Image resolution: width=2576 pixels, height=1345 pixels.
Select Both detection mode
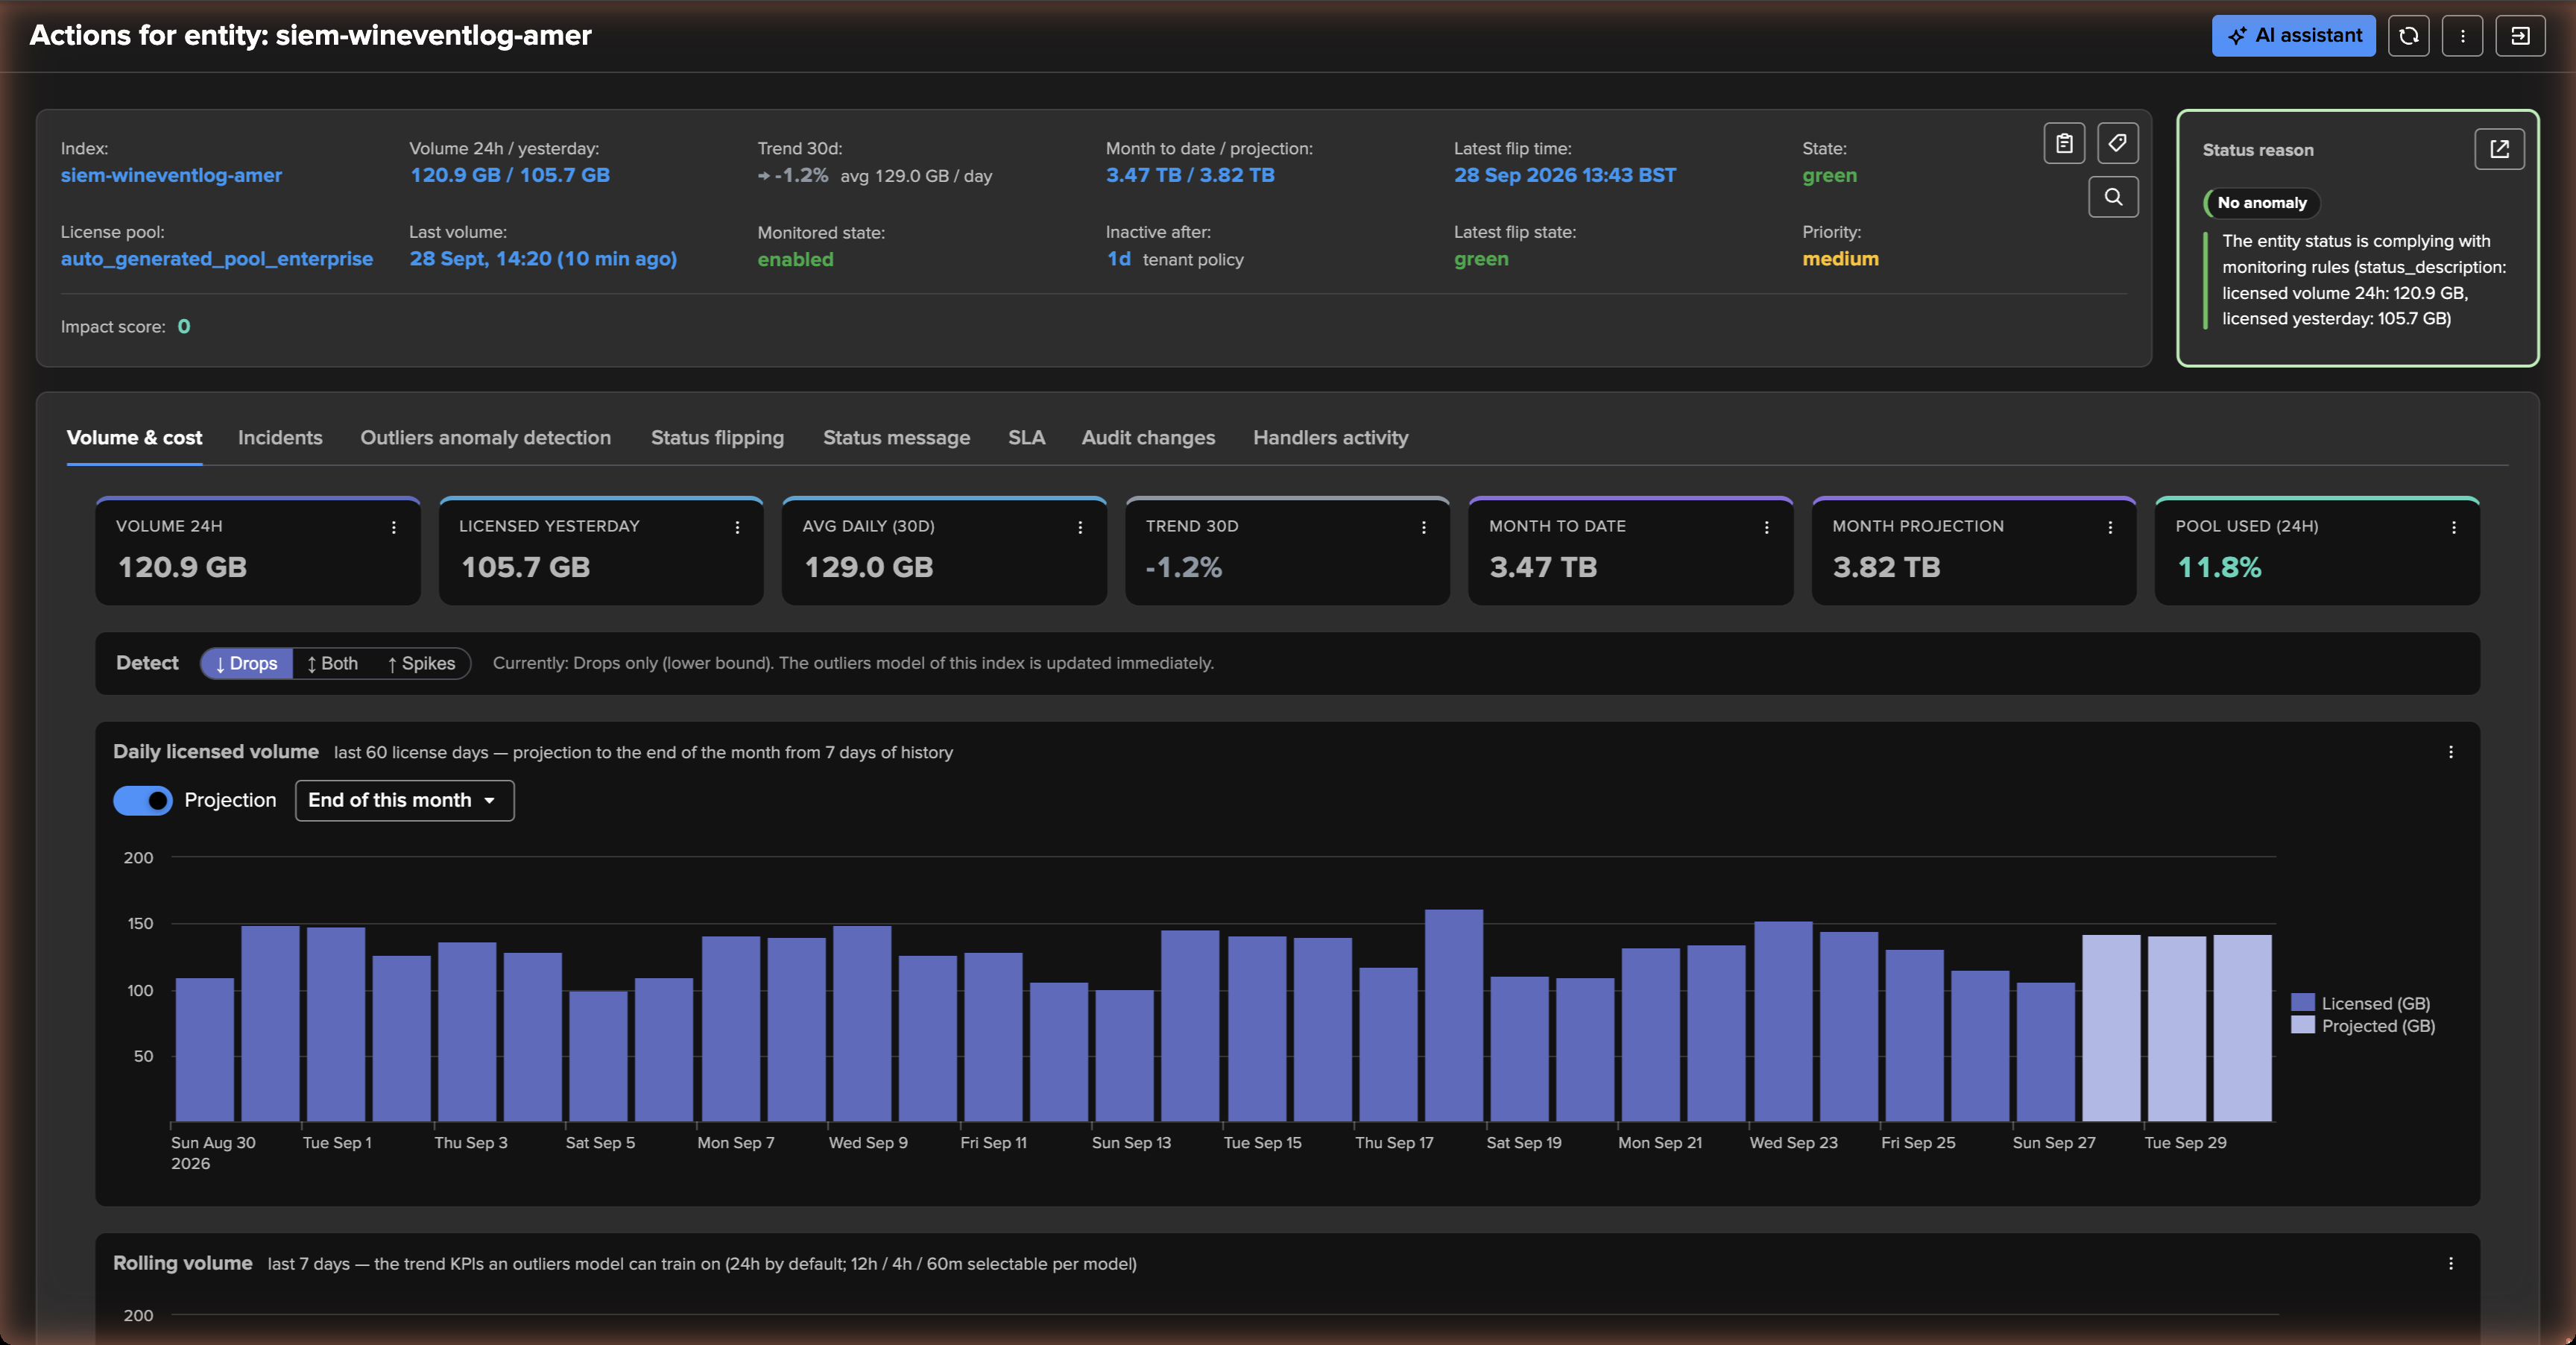coord(332,663)
